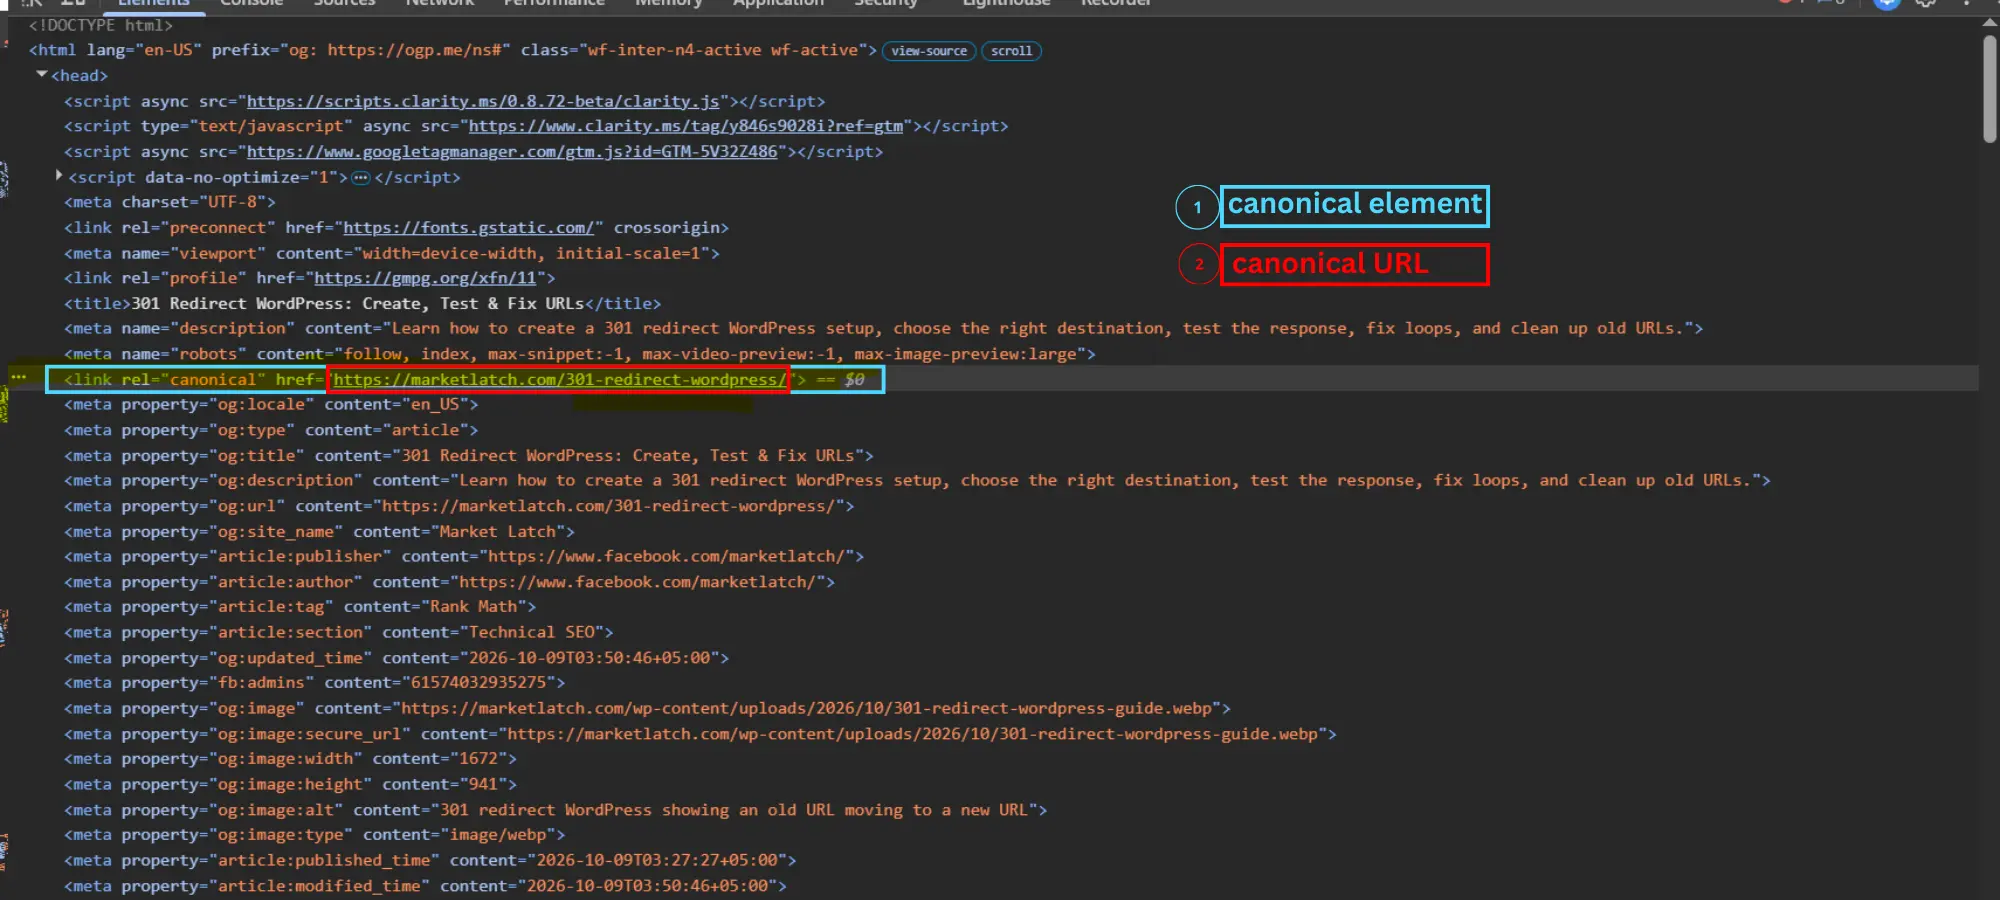2000x900 pixels.
Task: Select the meta name="viewport" row
Action: [x=392, y=253]
